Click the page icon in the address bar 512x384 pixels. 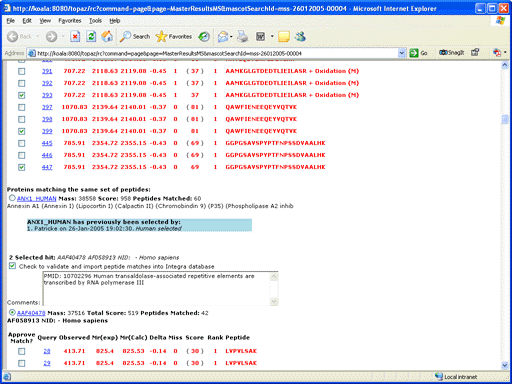point(32,53)
